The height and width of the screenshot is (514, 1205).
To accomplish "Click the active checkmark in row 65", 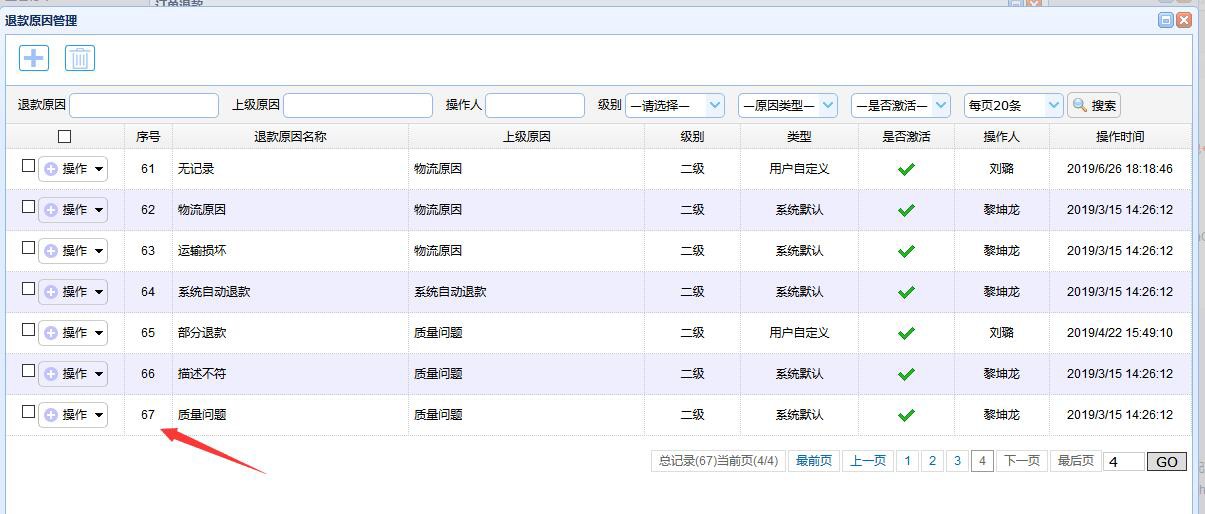I will [x=906, y=333].
